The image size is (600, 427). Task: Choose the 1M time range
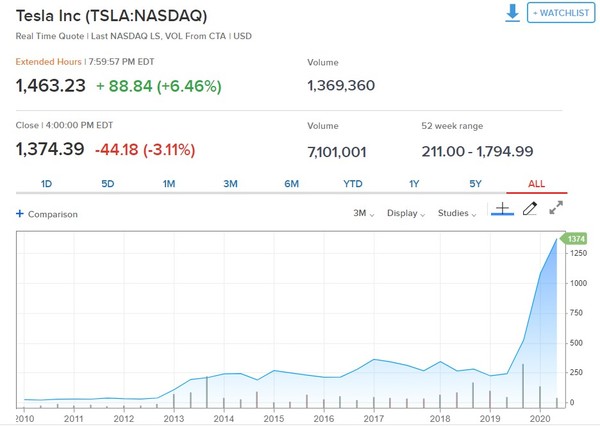pos(169,184)
